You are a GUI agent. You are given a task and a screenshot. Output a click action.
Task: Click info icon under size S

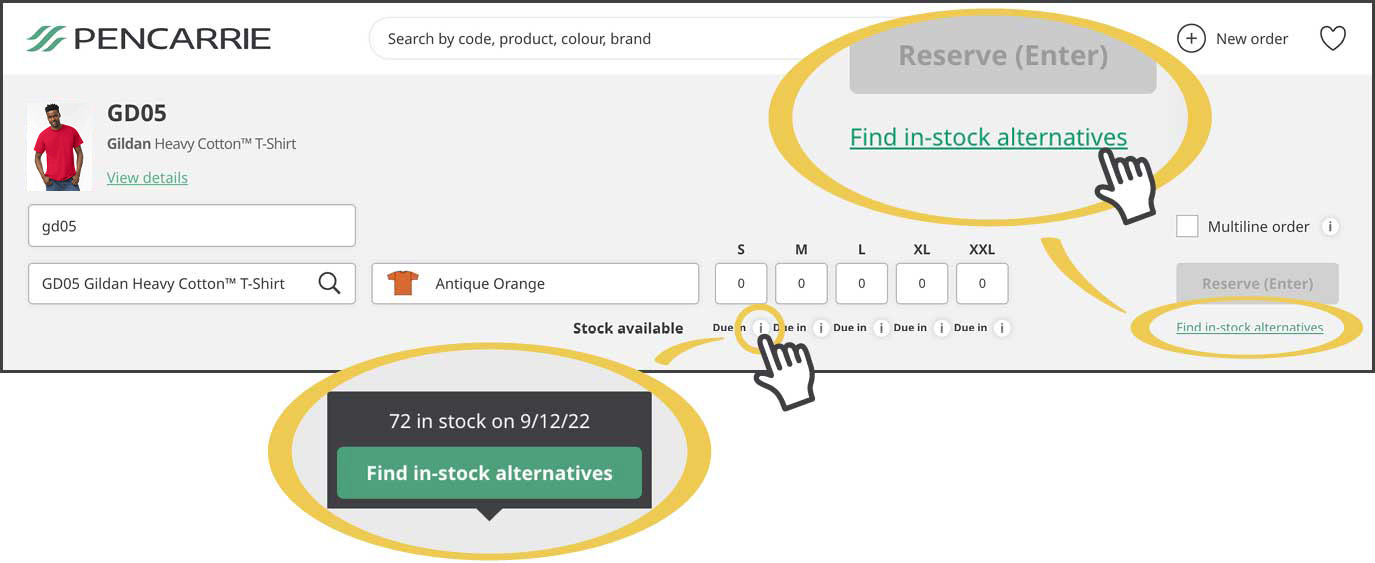[x=760, y=328]
